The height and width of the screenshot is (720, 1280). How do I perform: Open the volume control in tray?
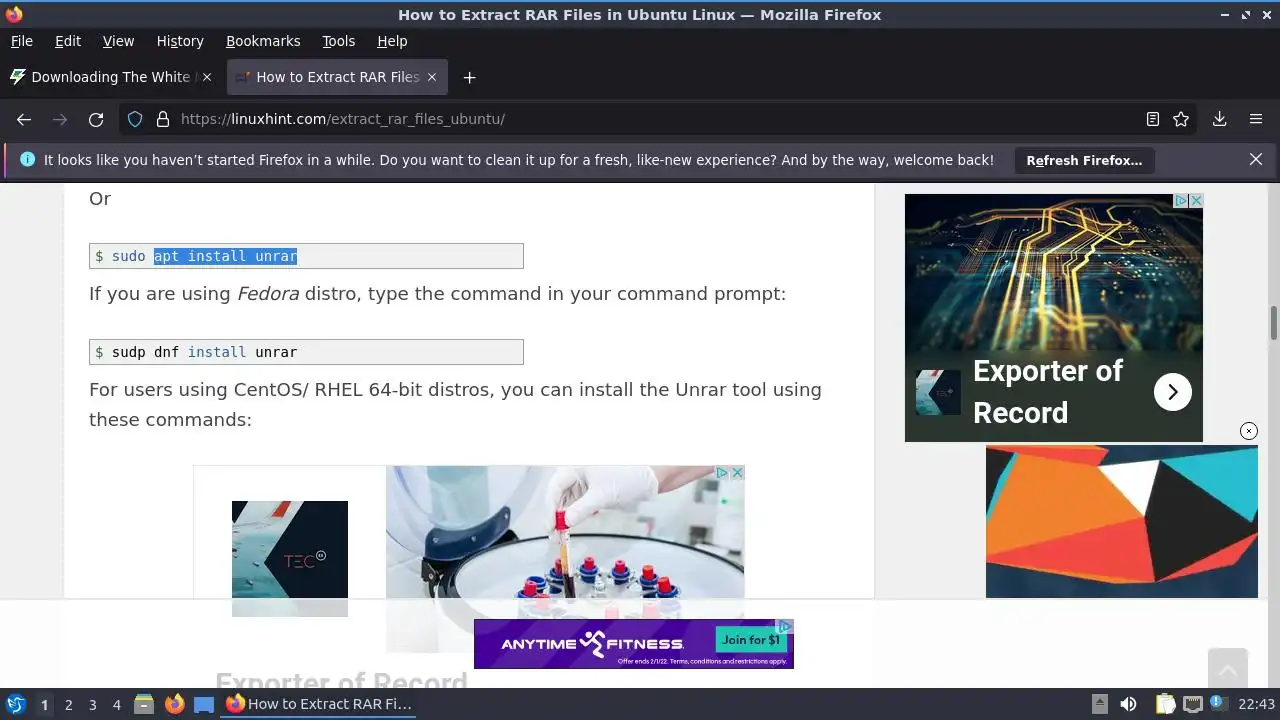tap(1128, 704)
